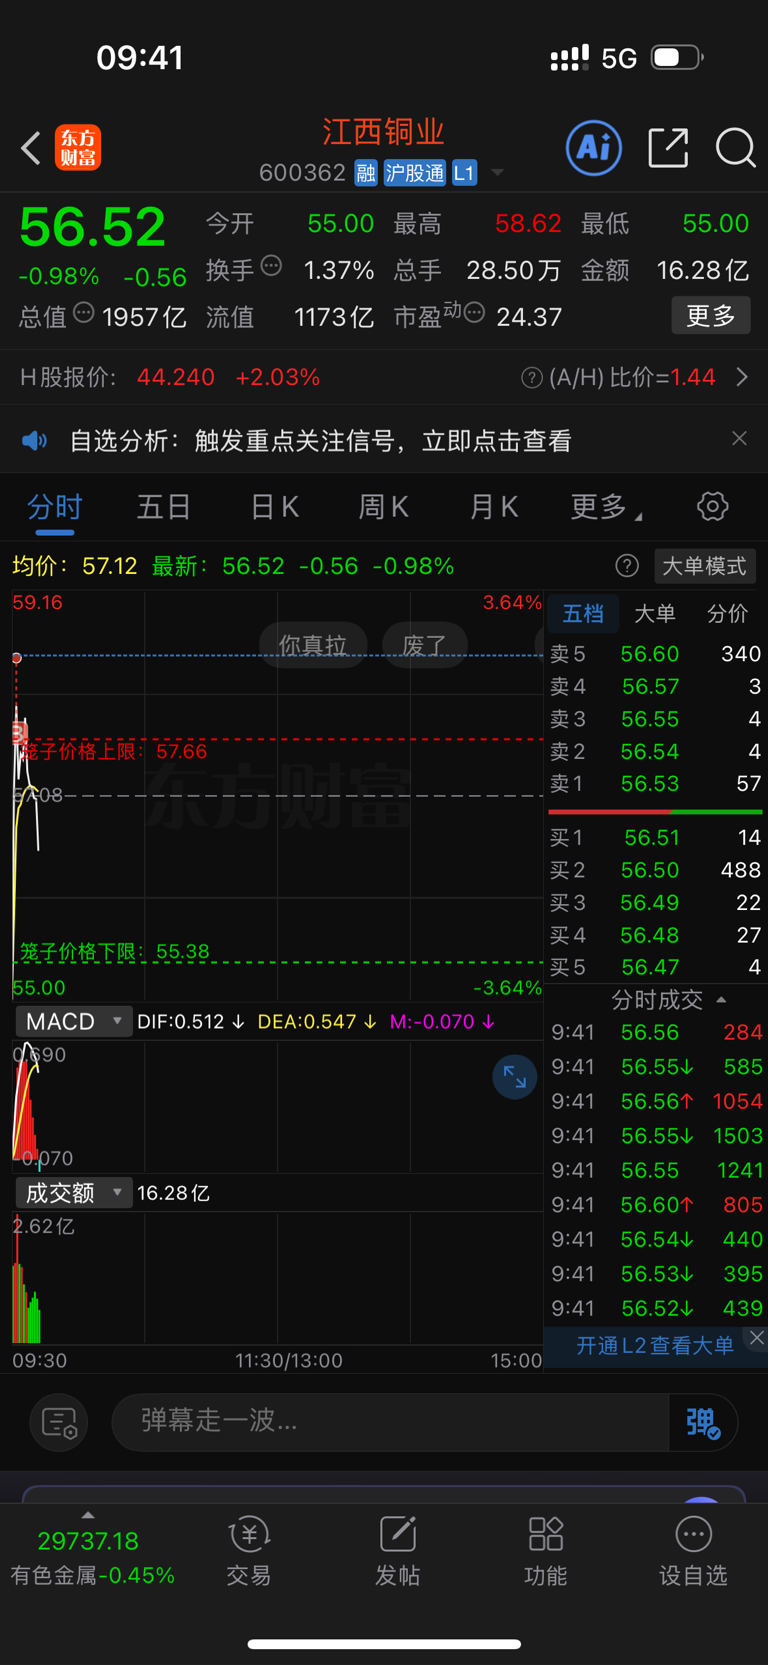Tap 买5 price 56.47 row
Viewport: 769px width, 1665px height.
point(656,967)
